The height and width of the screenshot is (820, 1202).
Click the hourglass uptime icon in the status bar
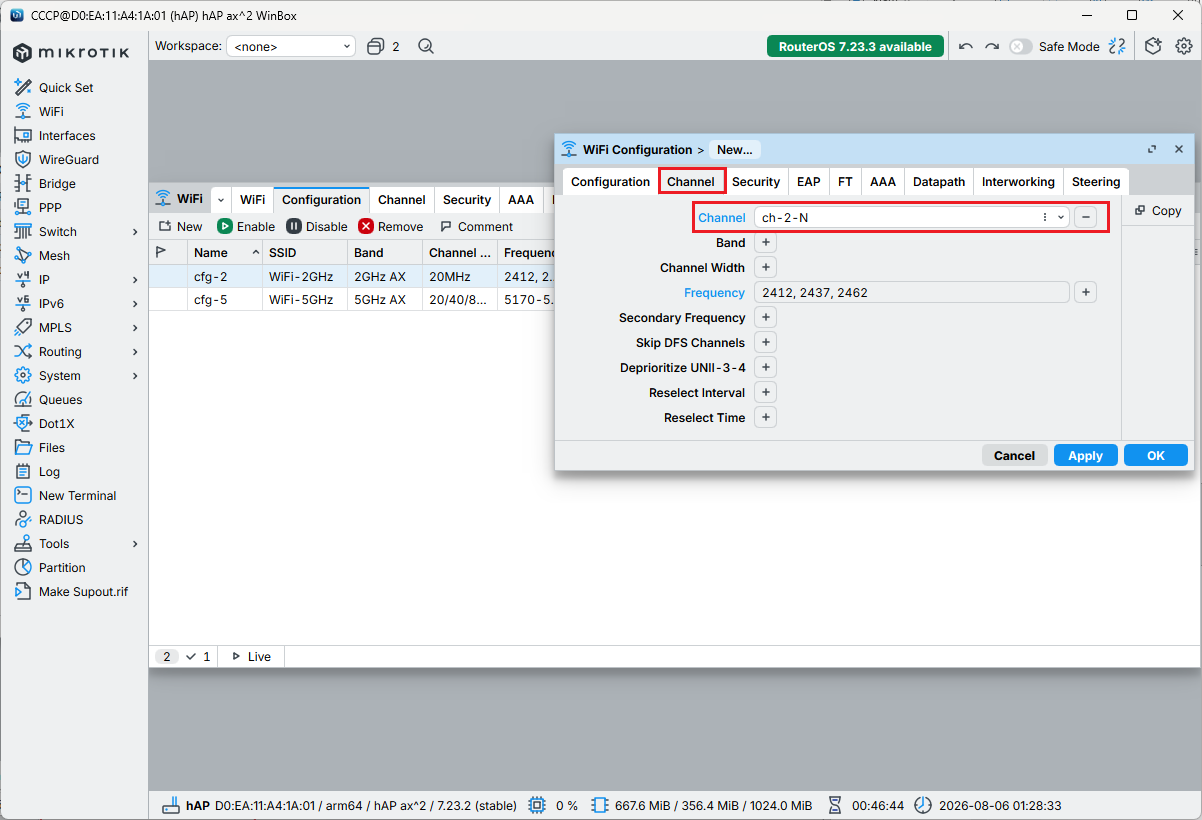[835, 805]
